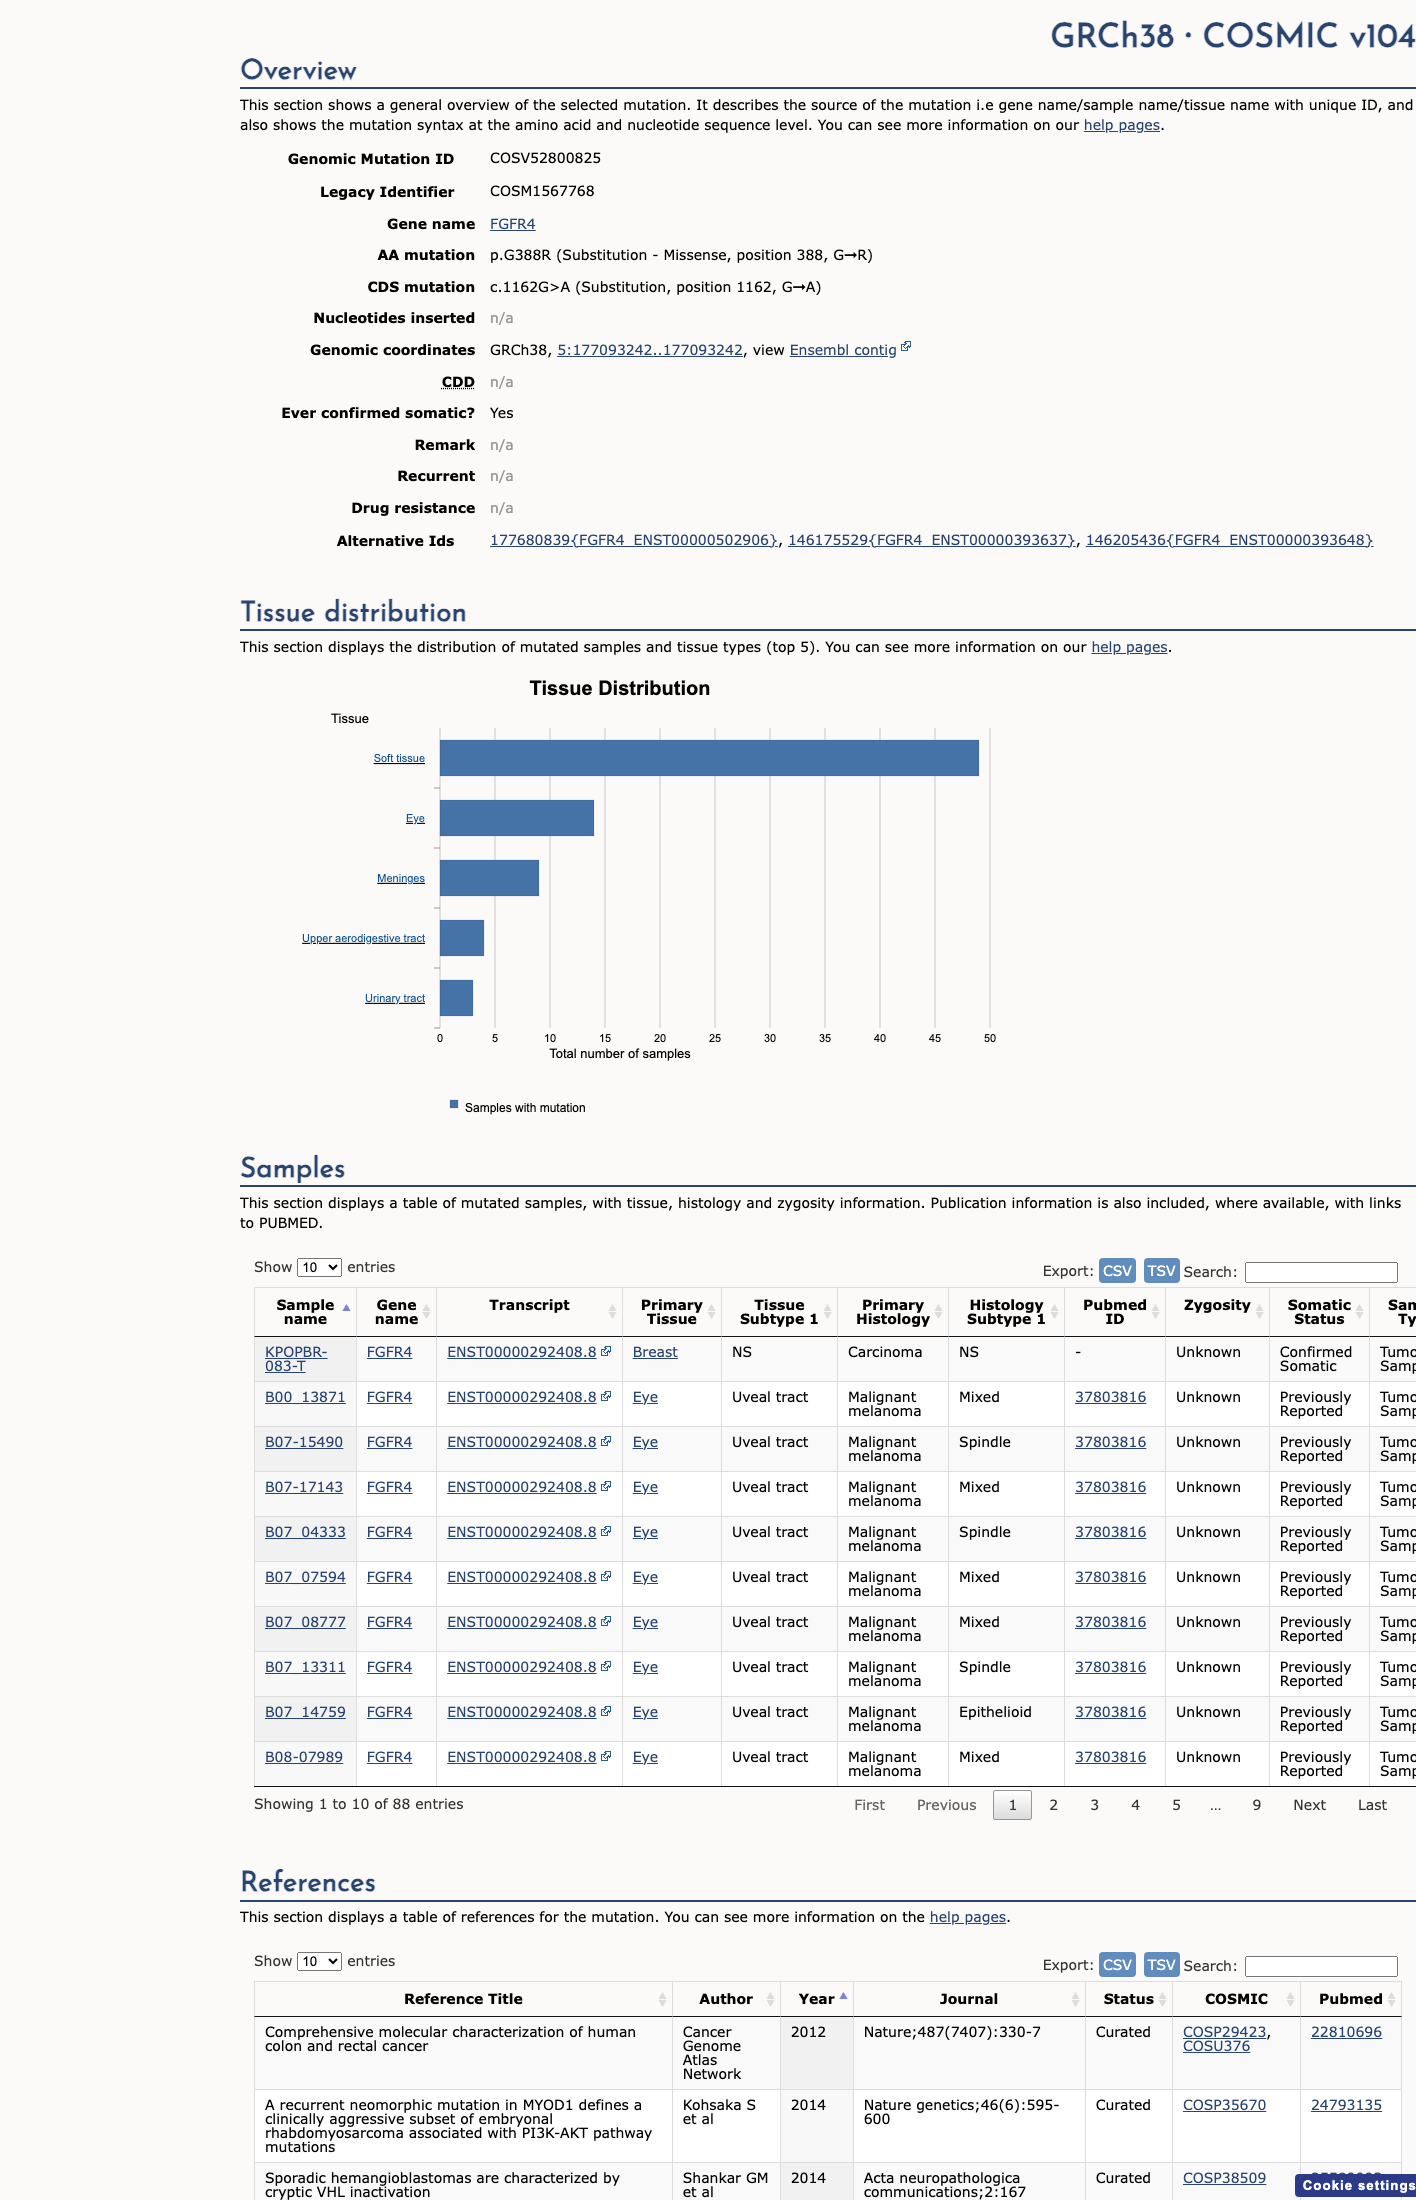
Task: Sort the references table by Reference Title
Action: click(463, 1999)
